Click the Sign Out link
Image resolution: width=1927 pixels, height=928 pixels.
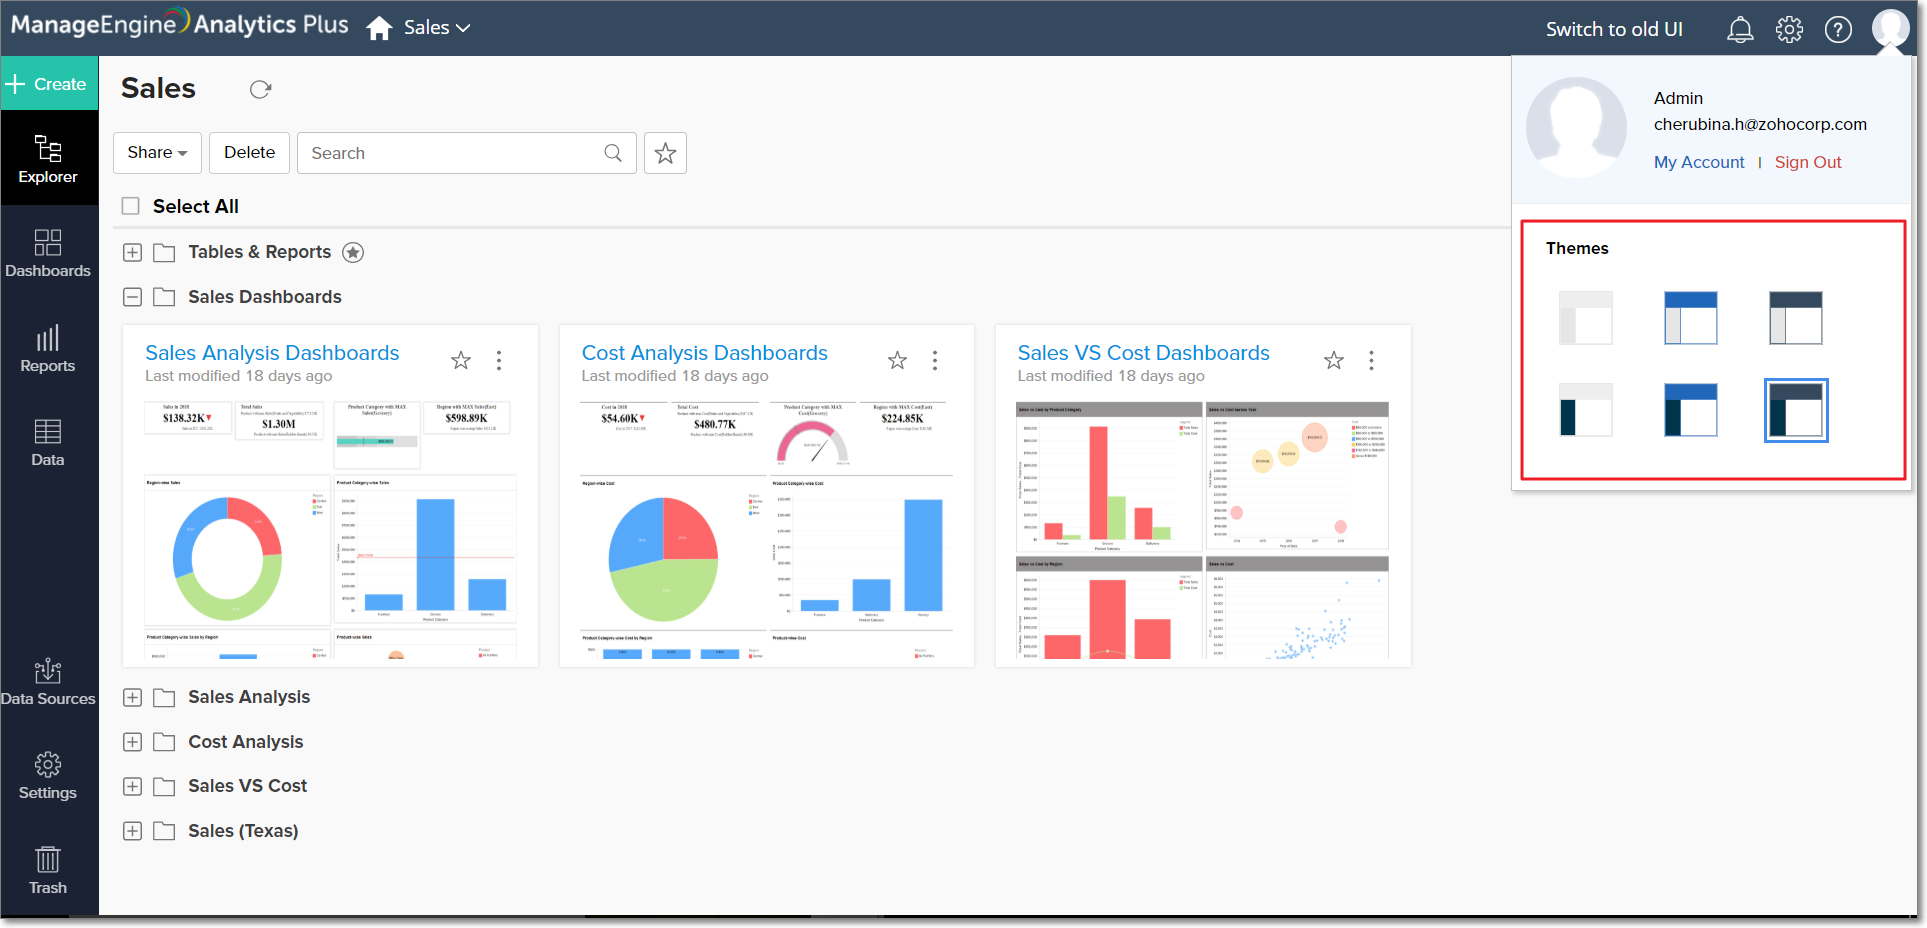[1808, 162]
